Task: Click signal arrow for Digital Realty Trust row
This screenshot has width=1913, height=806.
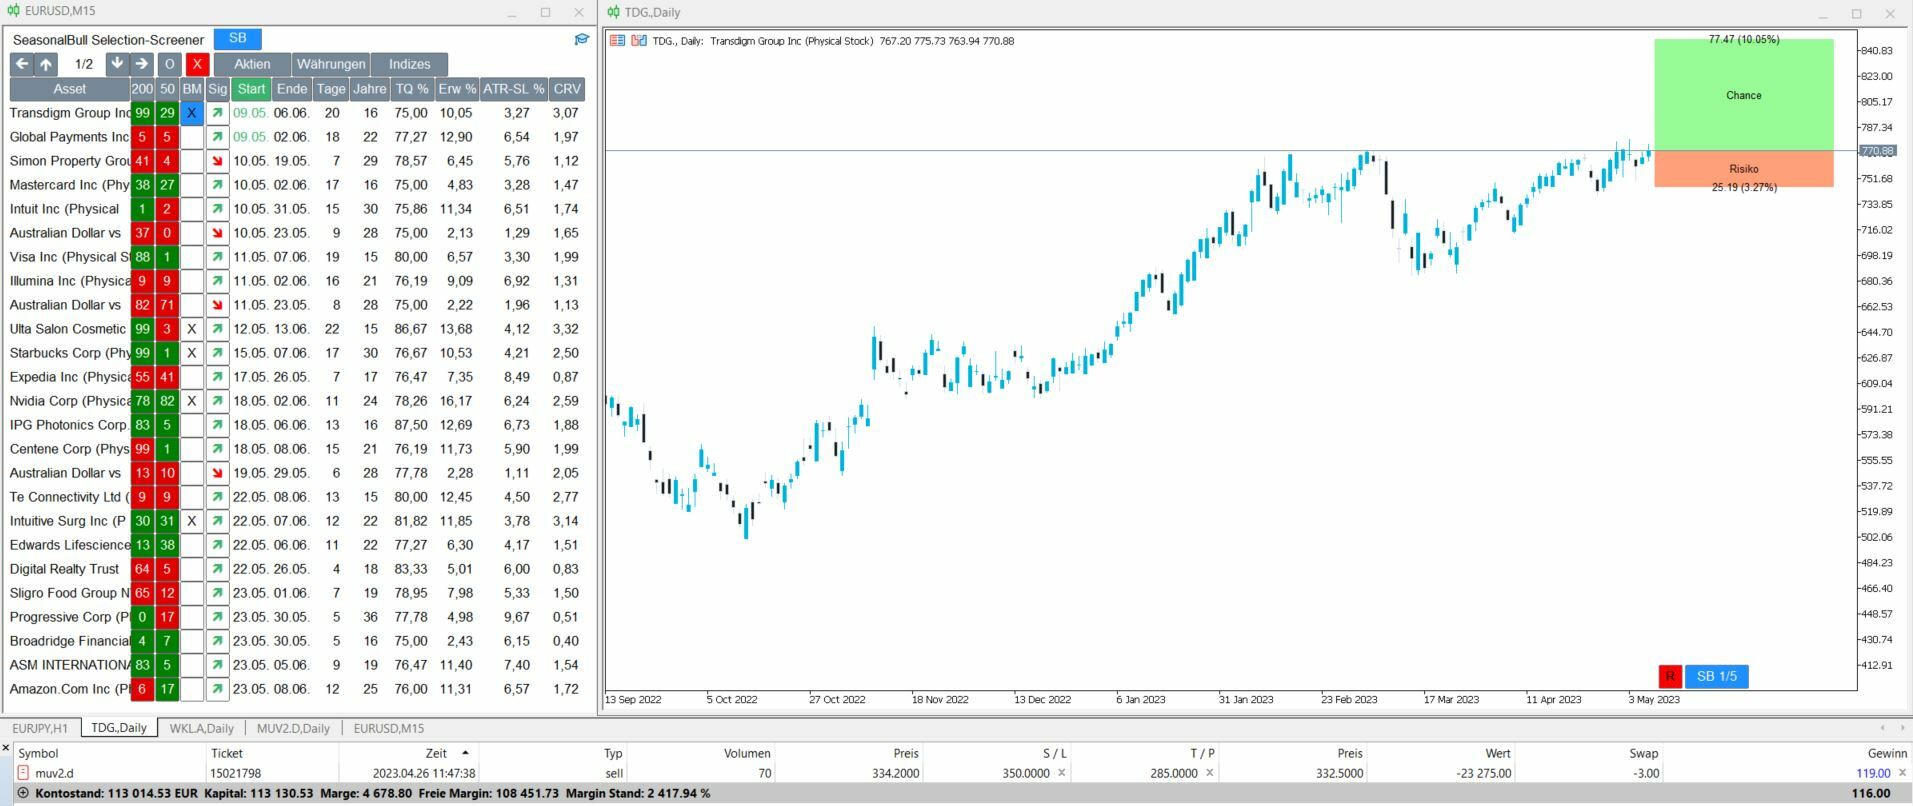Action: pyautogui.click(x=217, y=569)
